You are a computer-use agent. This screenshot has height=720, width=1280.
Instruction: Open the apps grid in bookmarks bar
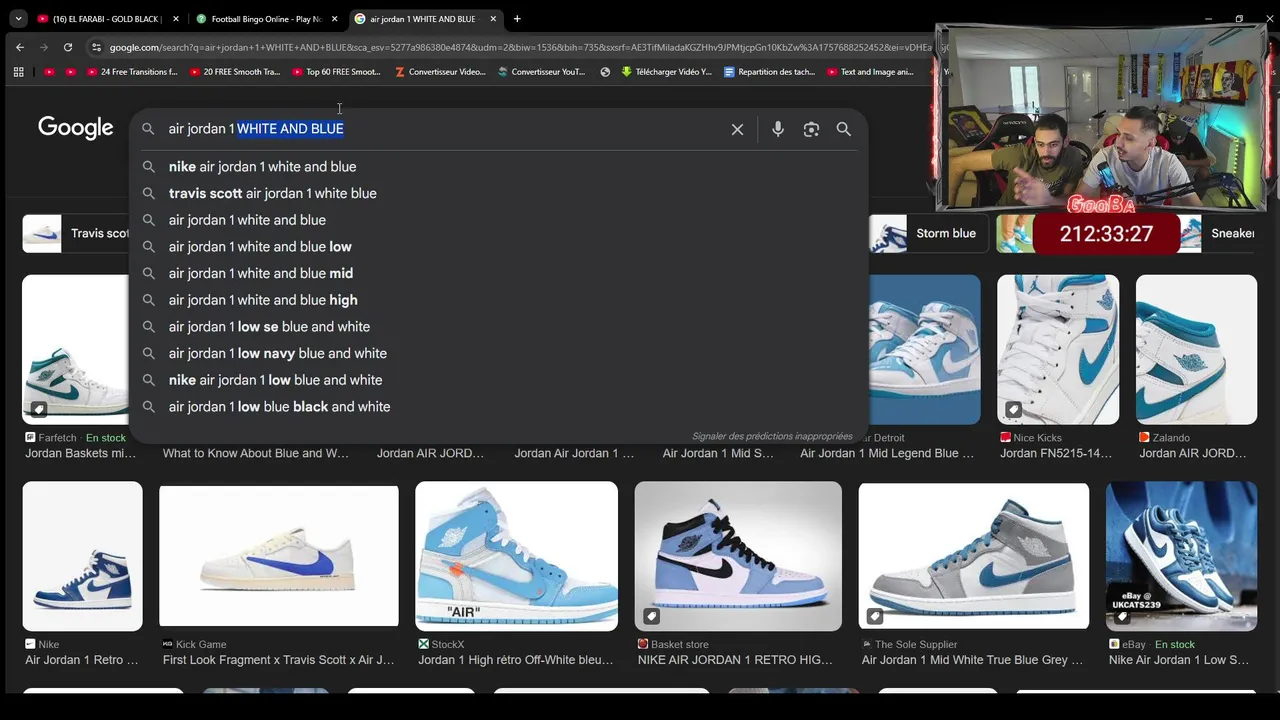(x=18, y=72)
